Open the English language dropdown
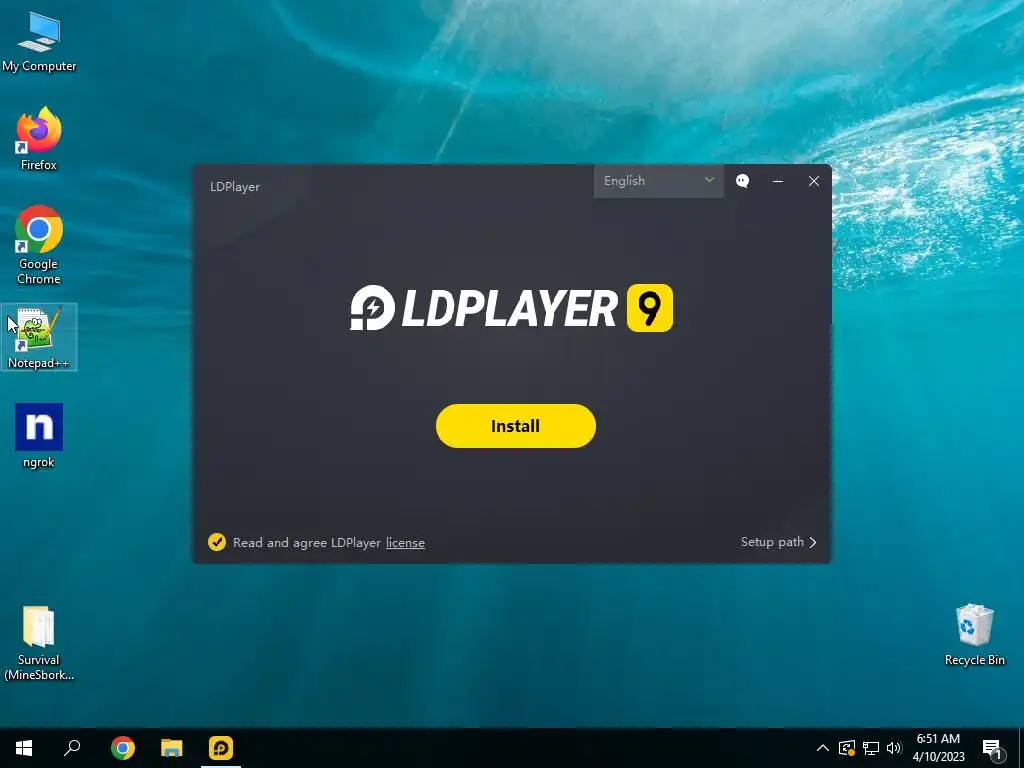 [x=658, y=181]
